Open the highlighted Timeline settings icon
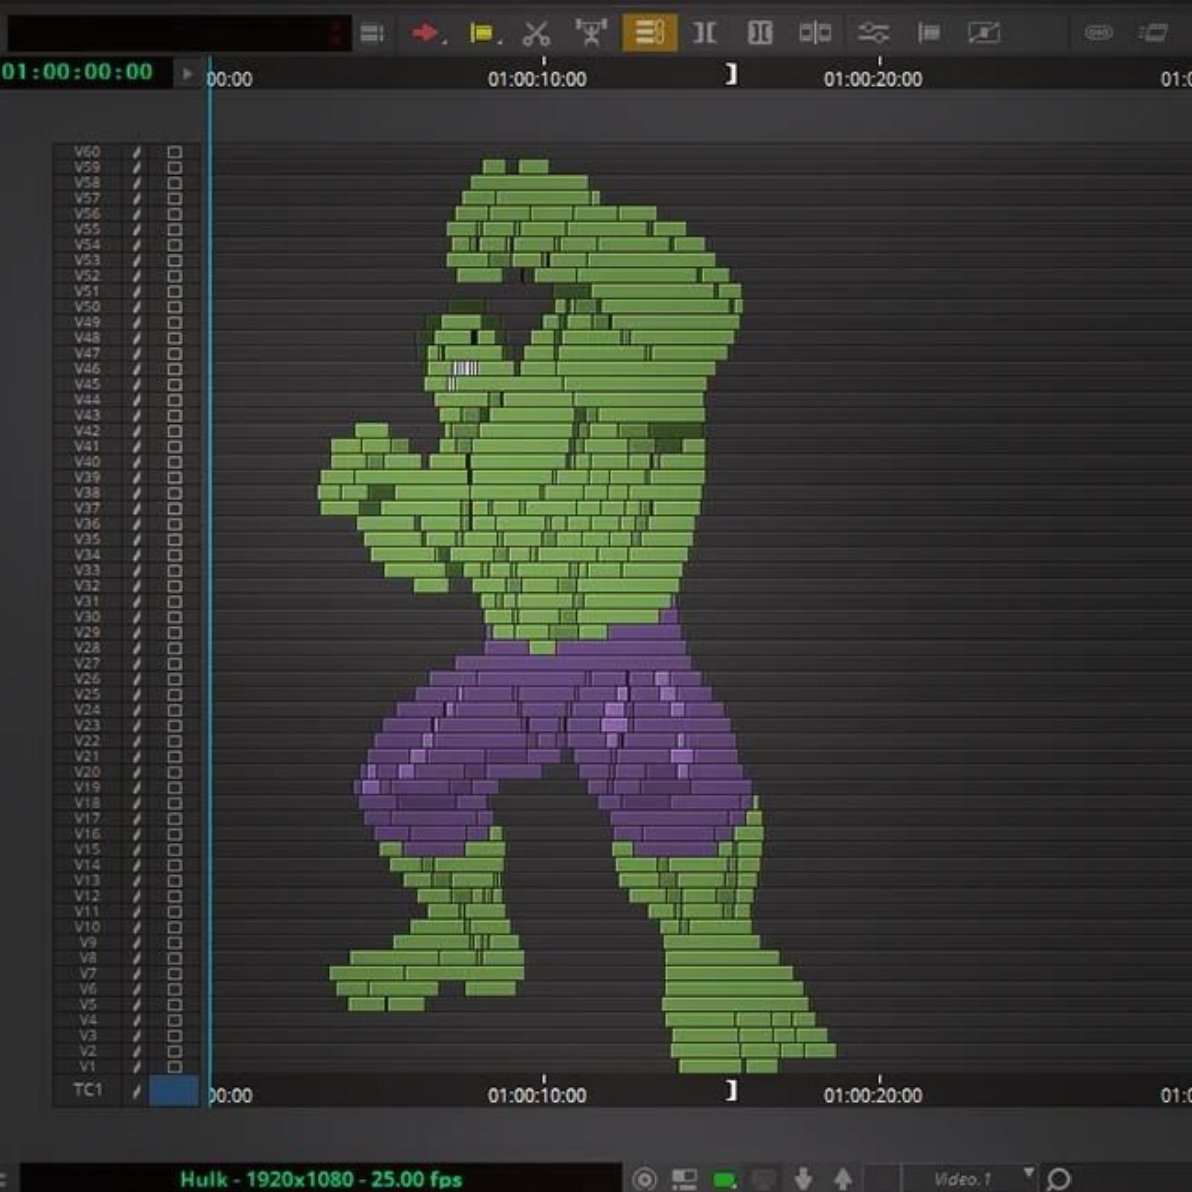 (650, 32)
